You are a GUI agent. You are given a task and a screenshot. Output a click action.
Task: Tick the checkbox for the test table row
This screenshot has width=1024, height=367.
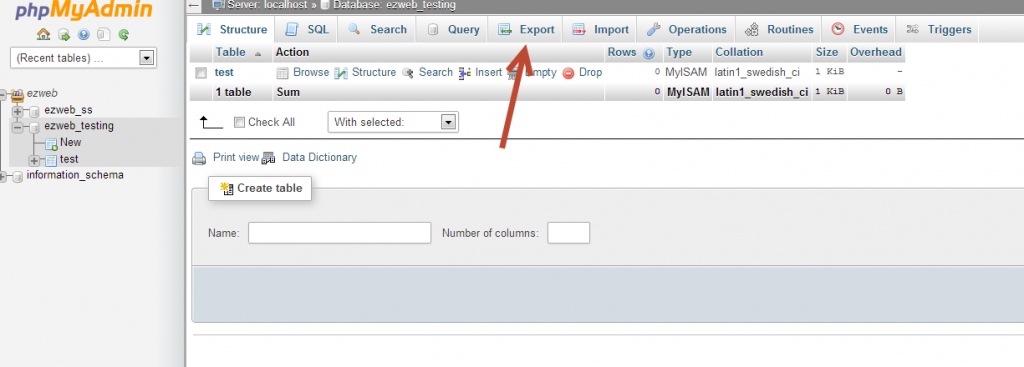click(x=202, y=73)
